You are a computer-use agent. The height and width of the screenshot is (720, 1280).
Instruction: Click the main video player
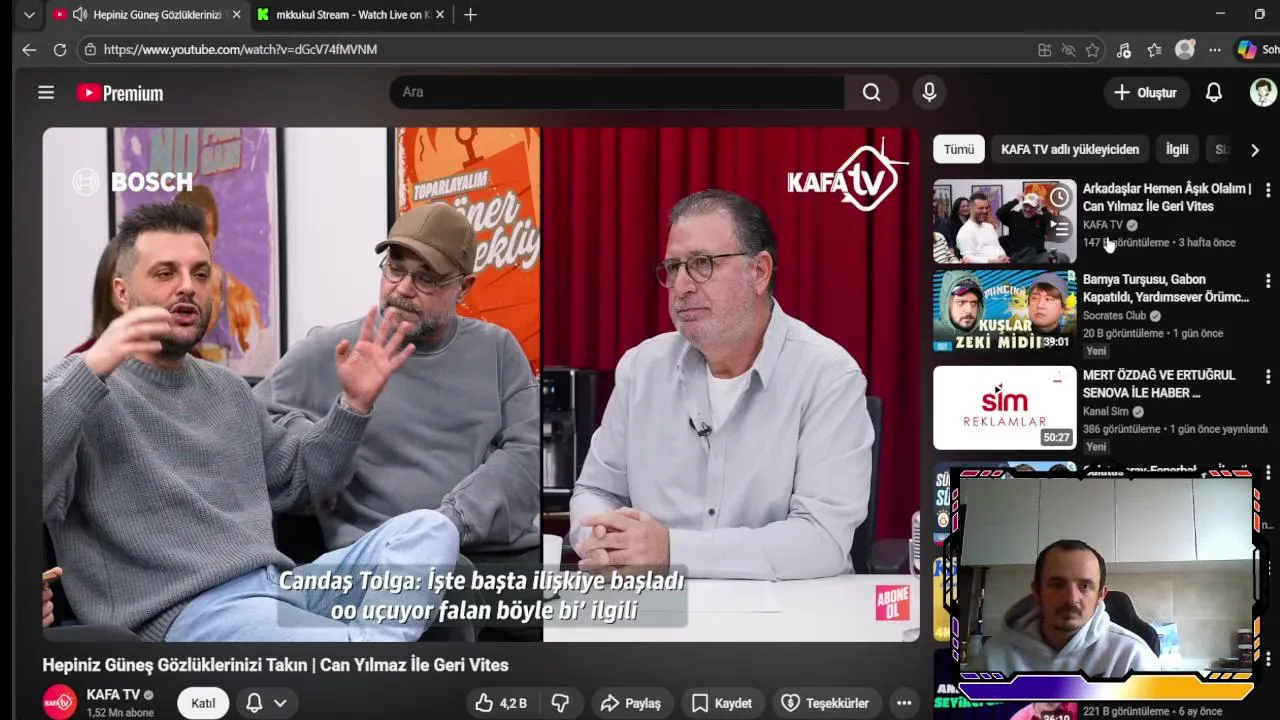point(481,384)
